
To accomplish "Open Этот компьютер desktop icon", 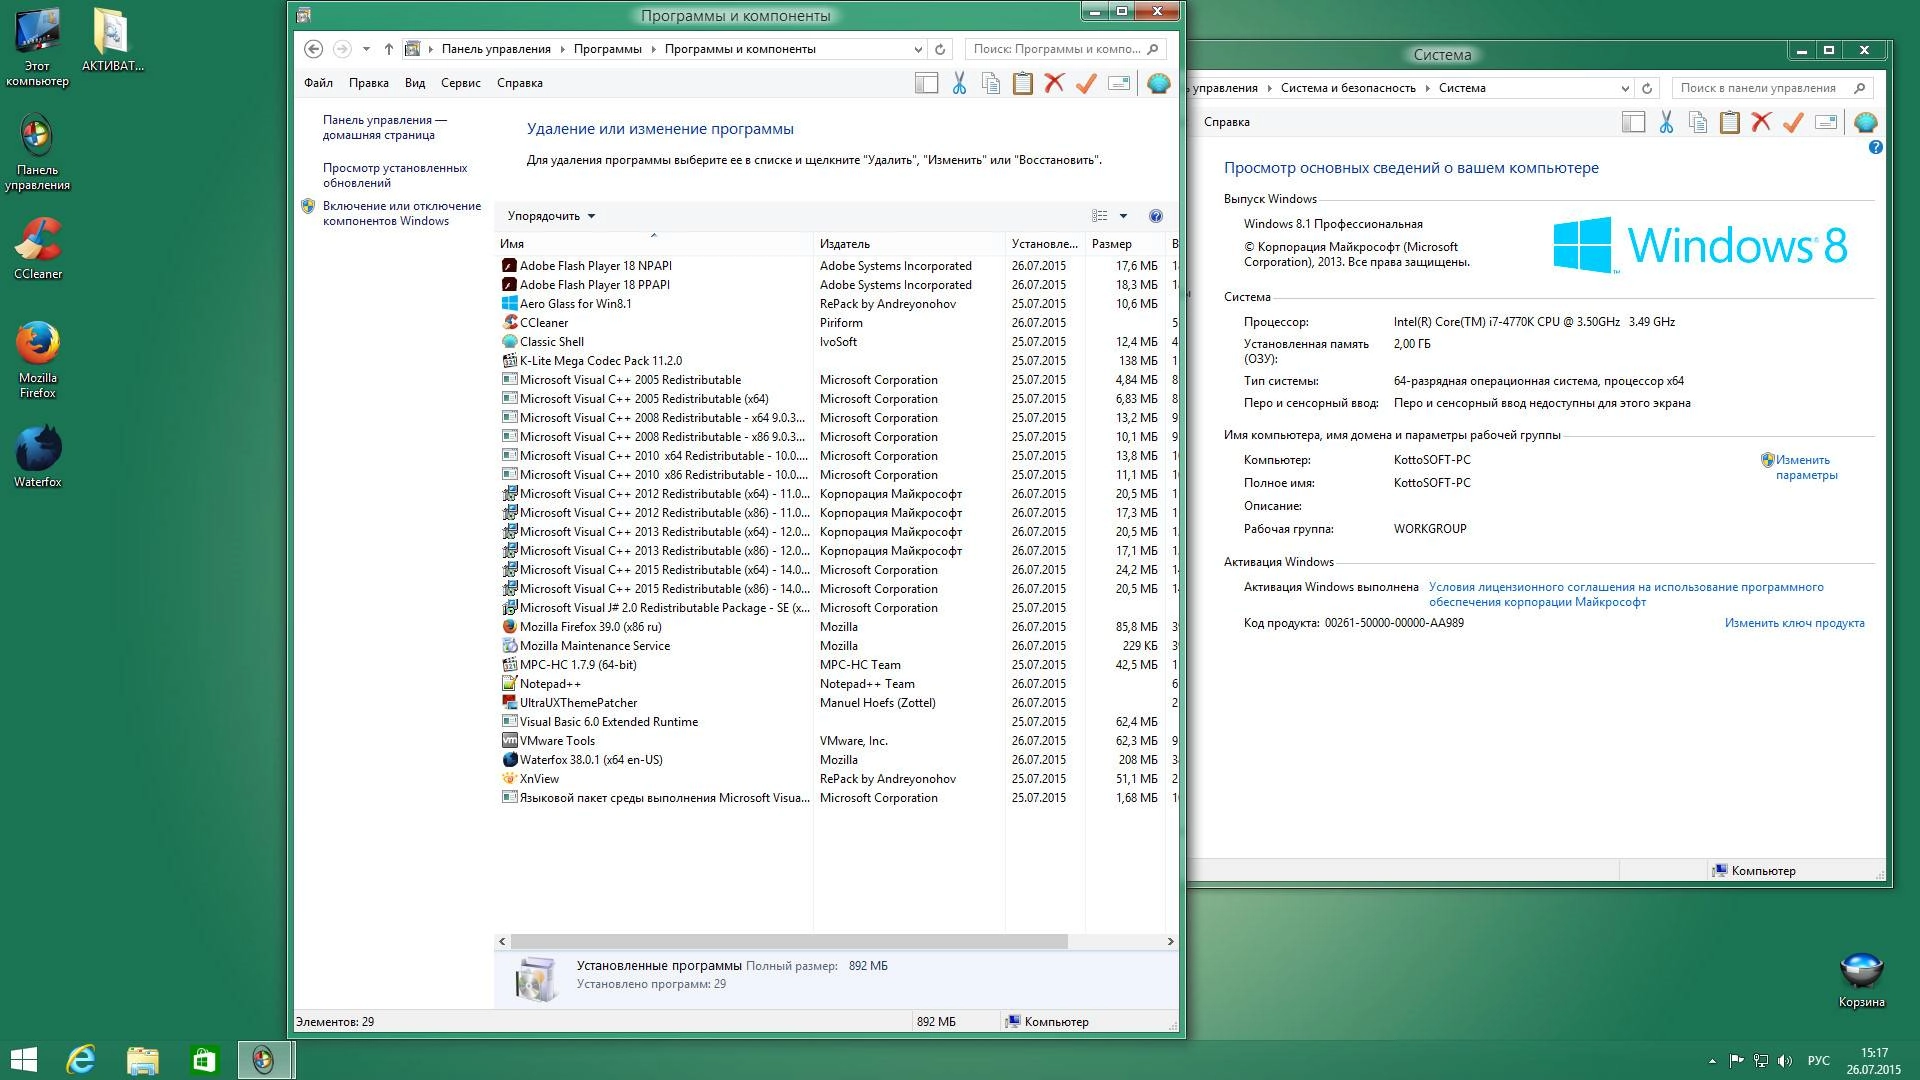I will click(x=38, y=48).
